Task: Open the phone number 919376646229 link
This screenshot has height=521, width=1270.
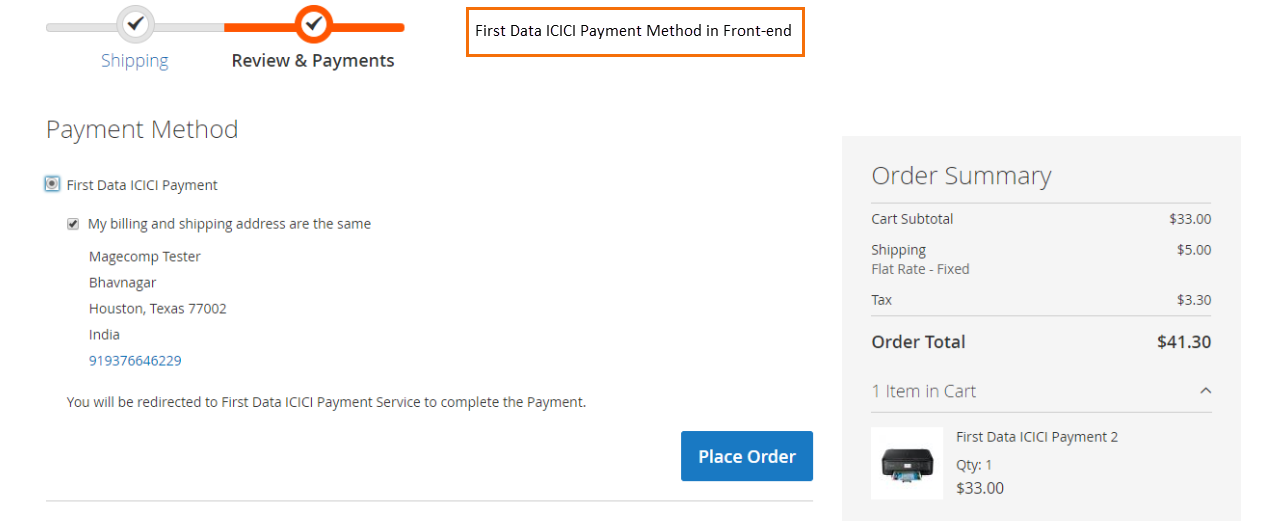Action: point(135,360)
